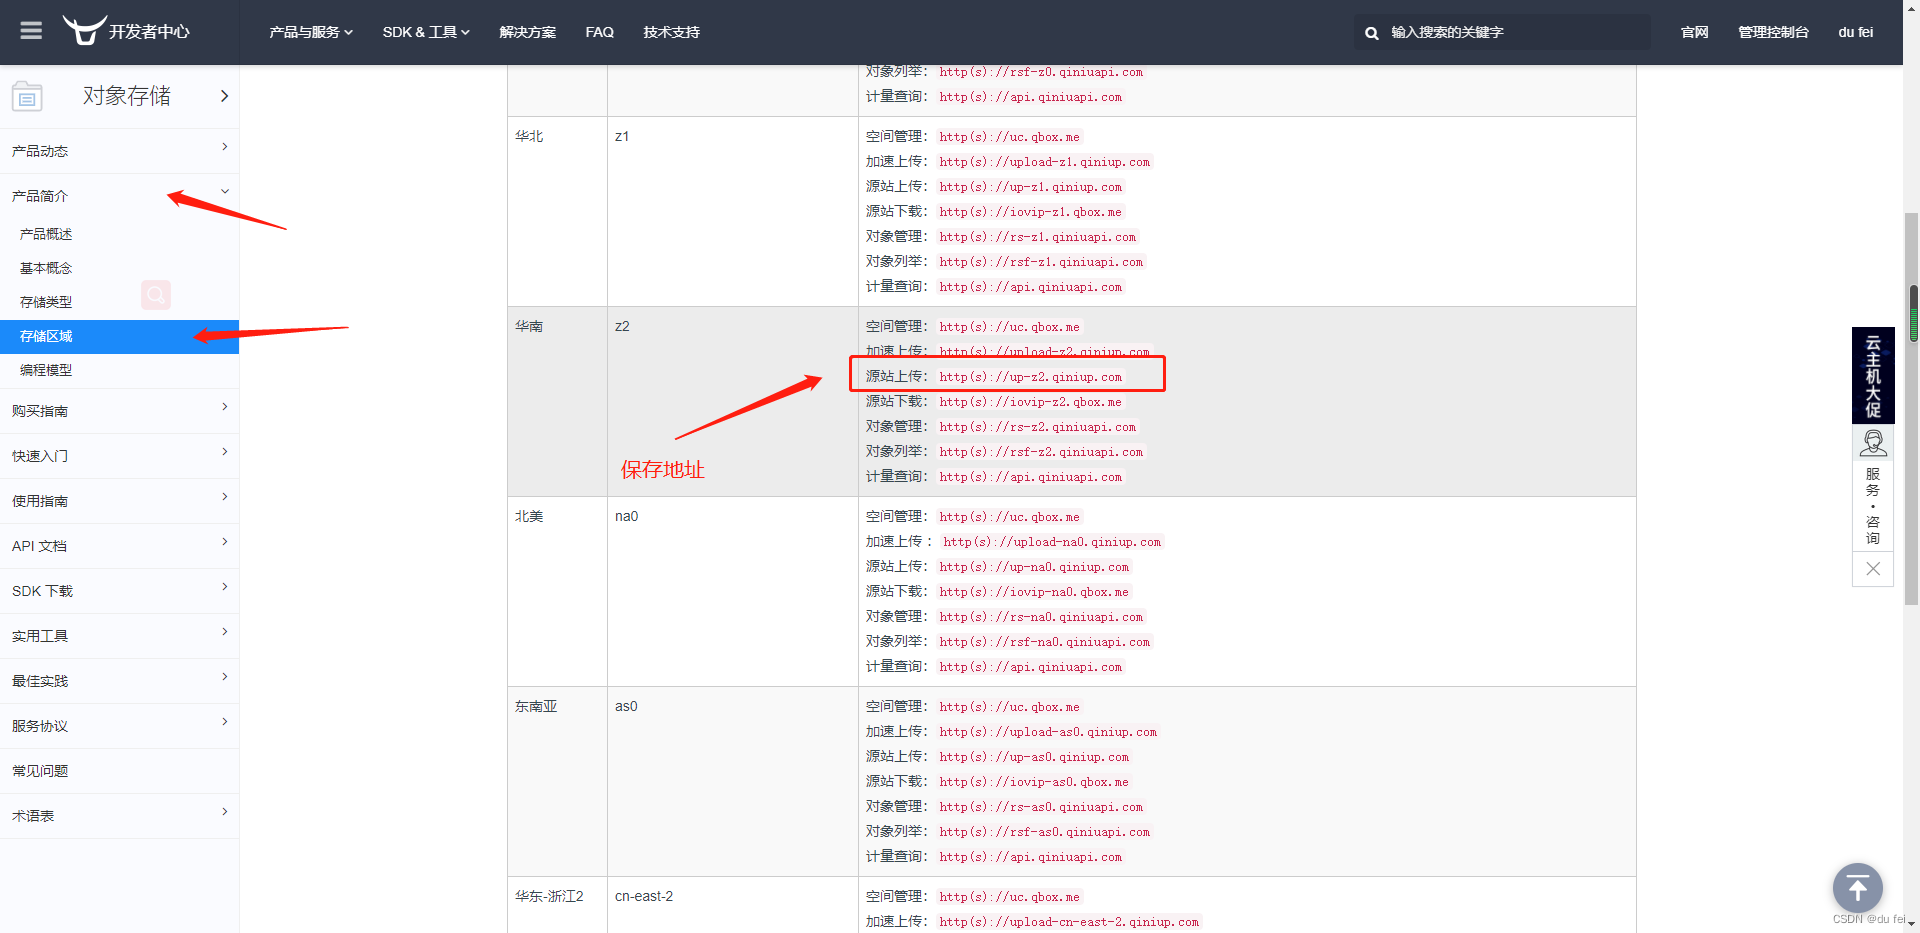Click http(s)://upload-z1.qiniup.com address

tap(1044, 162)
